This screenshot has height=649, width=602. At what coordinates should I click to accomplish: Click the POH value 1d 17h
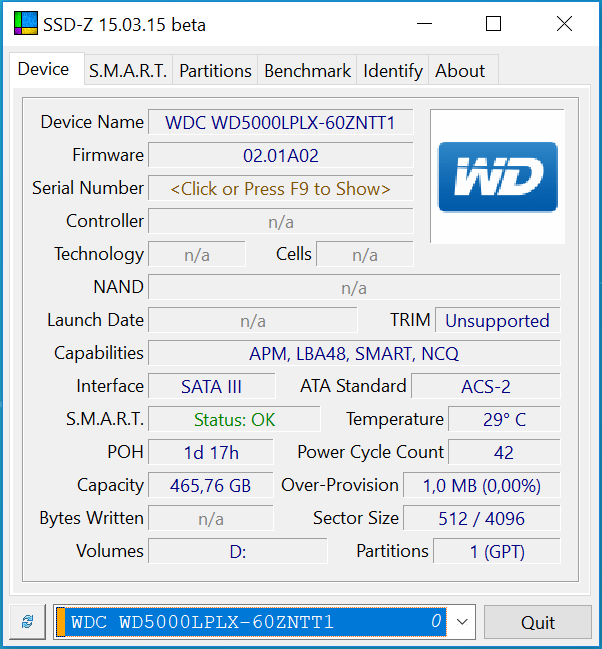pyautogui.click(x=211, y=453)
